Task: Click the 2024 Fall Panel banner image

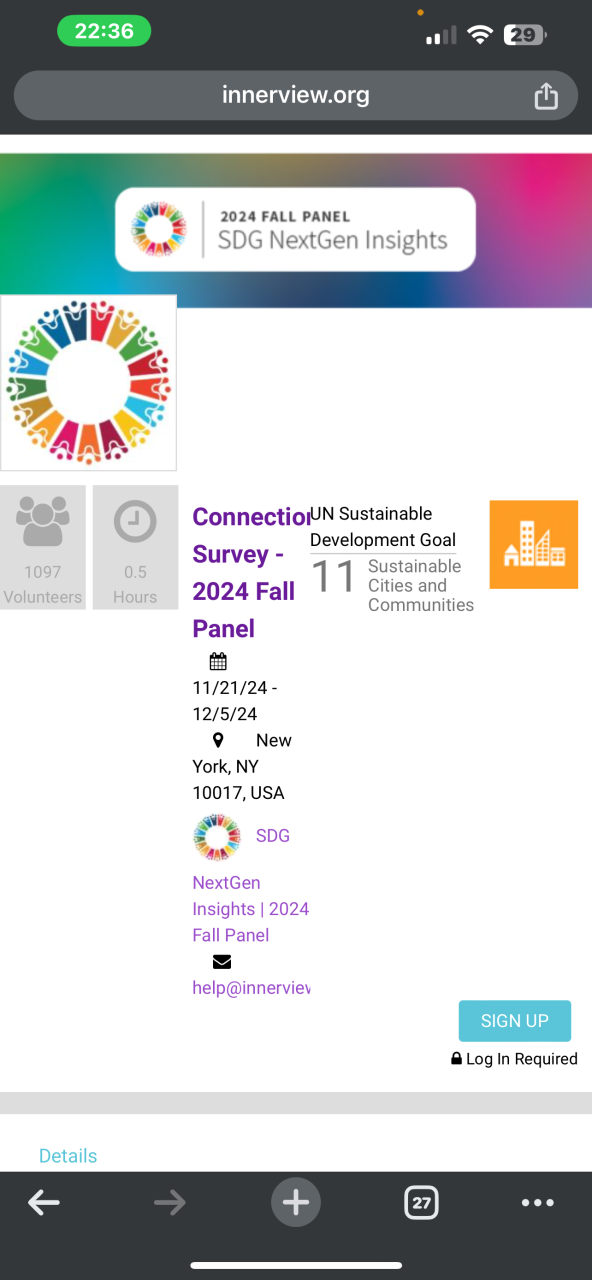Action: pos(296,230)
